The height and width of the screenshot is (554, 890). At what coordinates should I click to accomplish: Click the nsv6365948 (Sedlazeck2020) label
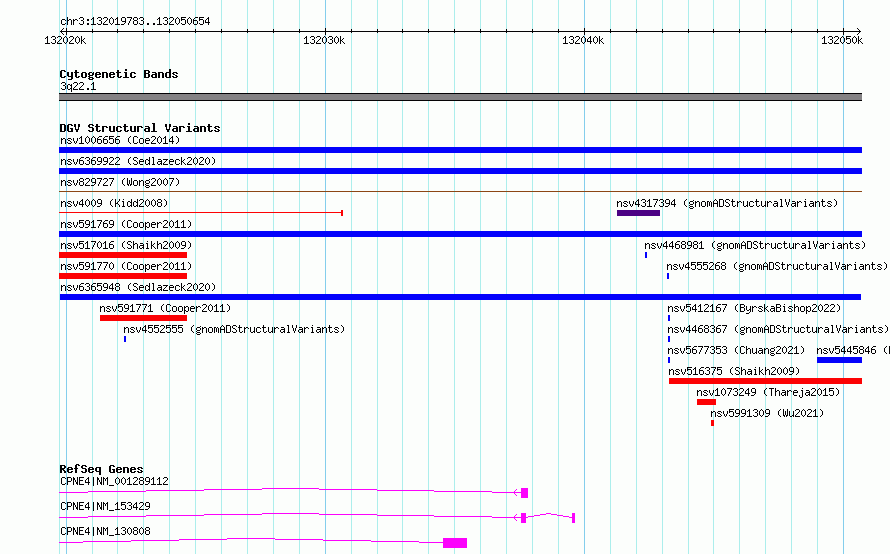click(x=138, y=287)
